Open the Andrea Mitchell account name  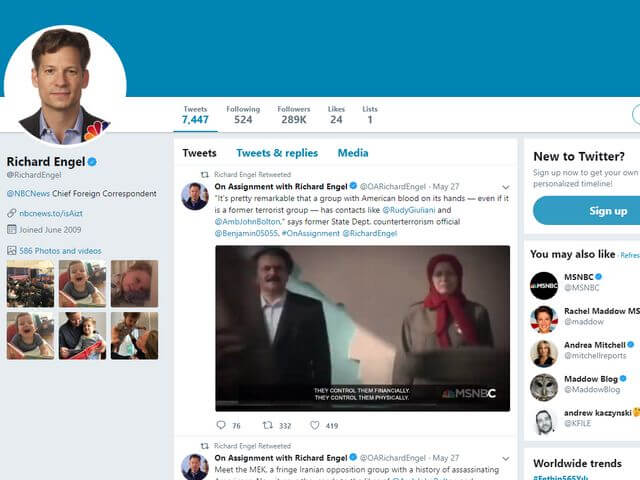595,345
